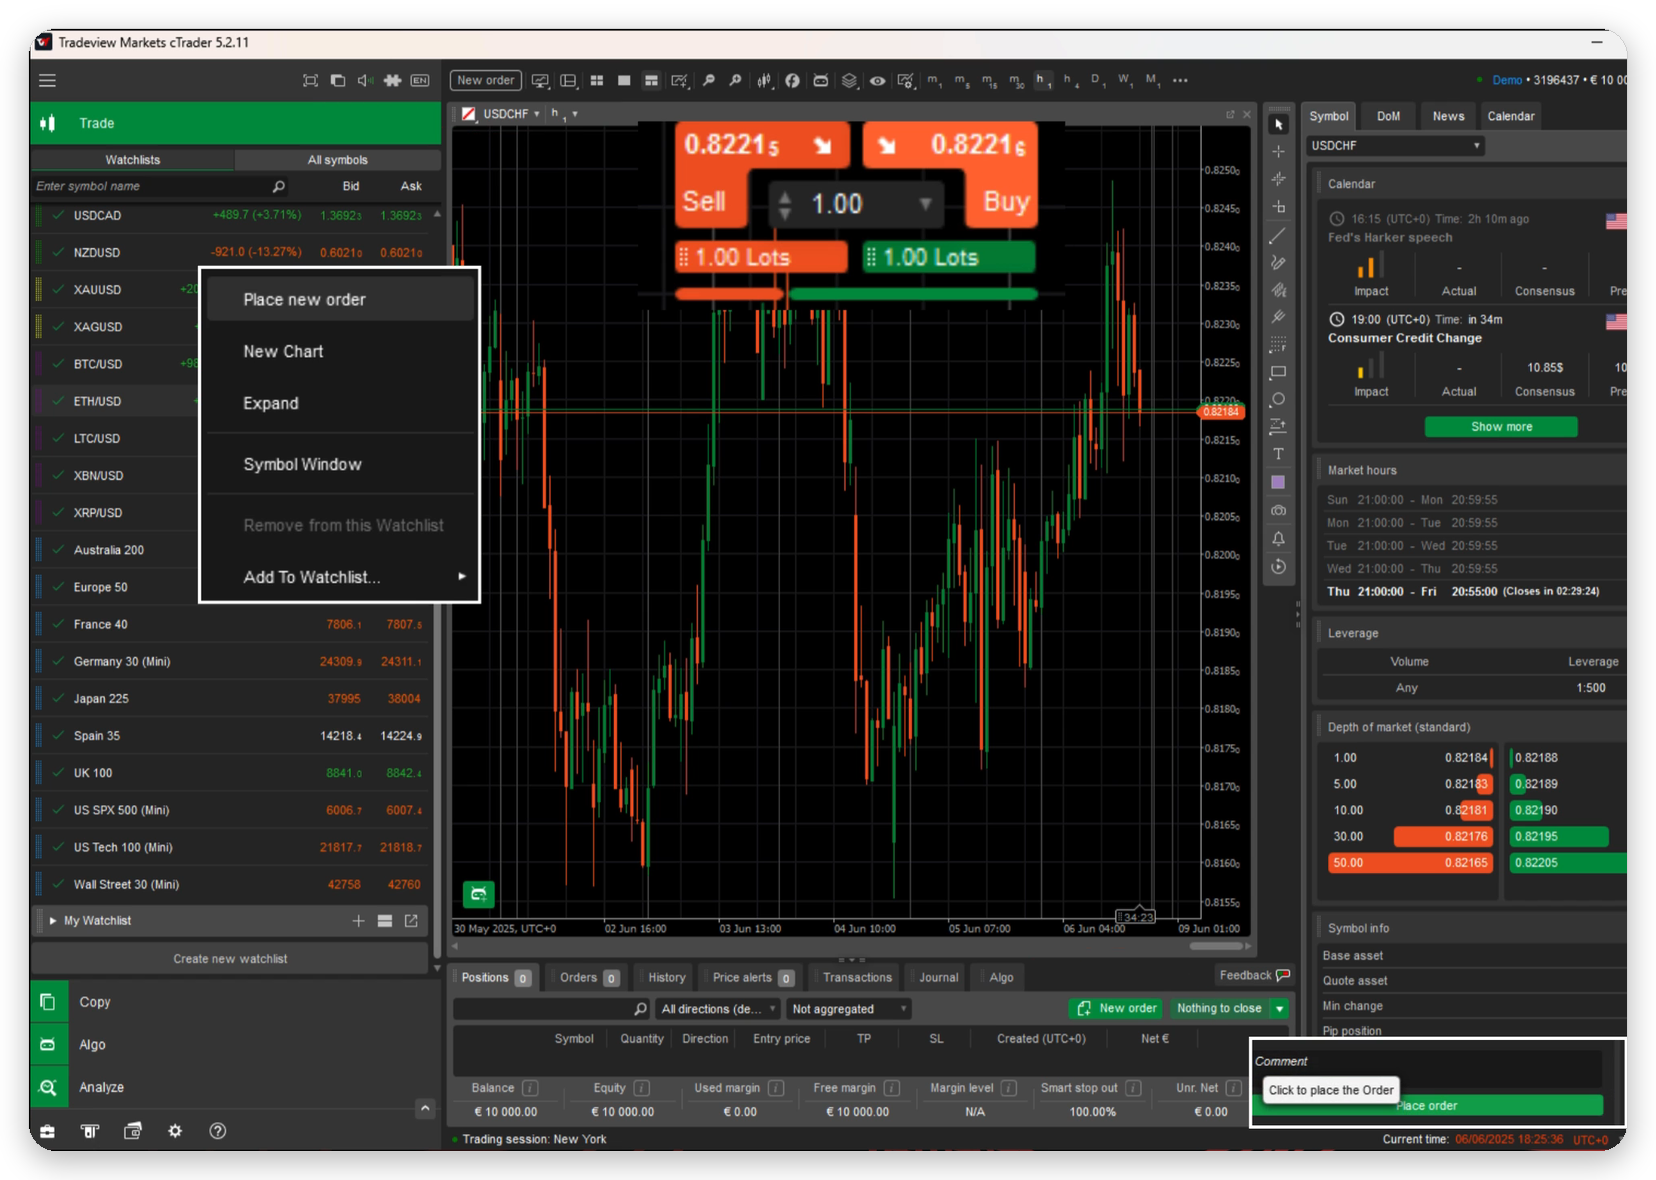The width and height of the screenshot is (1656, 1180).
Task: Open the USDCHF symbol selector in Symbol panel
Action: 1395,146
